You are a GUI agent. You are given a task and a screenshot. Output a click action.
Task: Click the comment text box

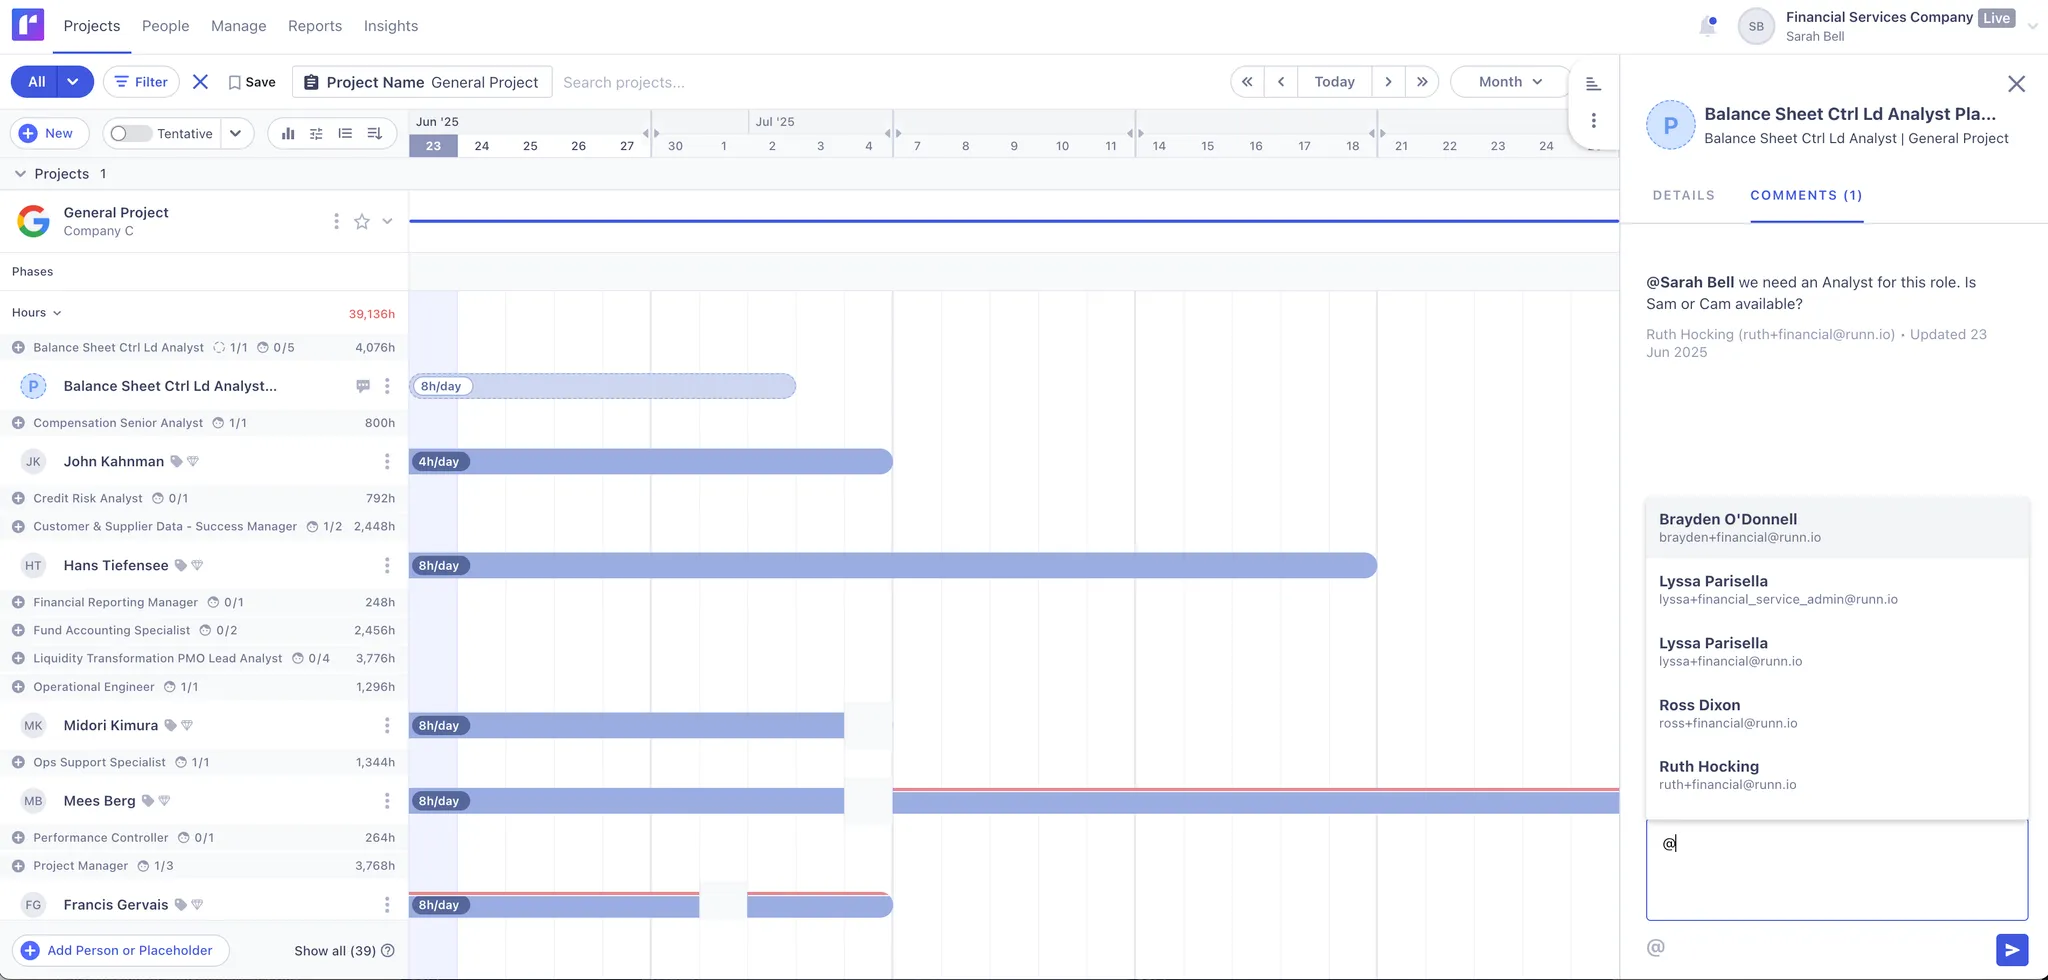coord(1837,870)
